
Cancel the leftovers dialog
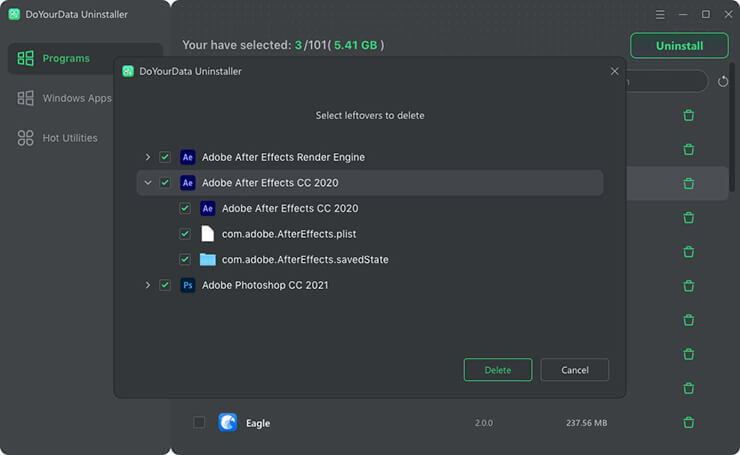tap(574, 370)
